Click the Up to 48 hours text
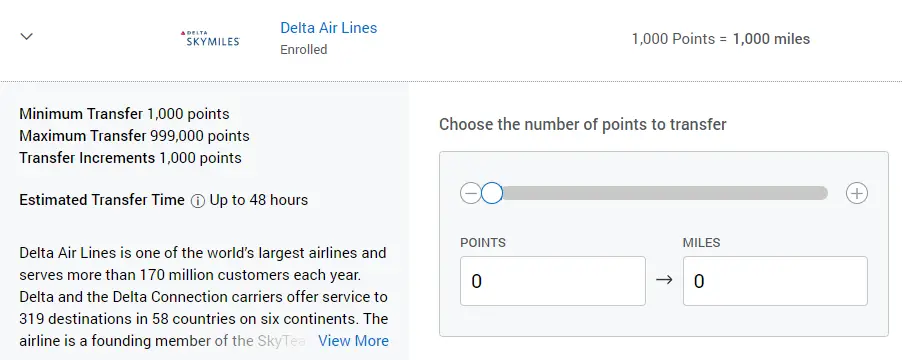 coord(259,200)
